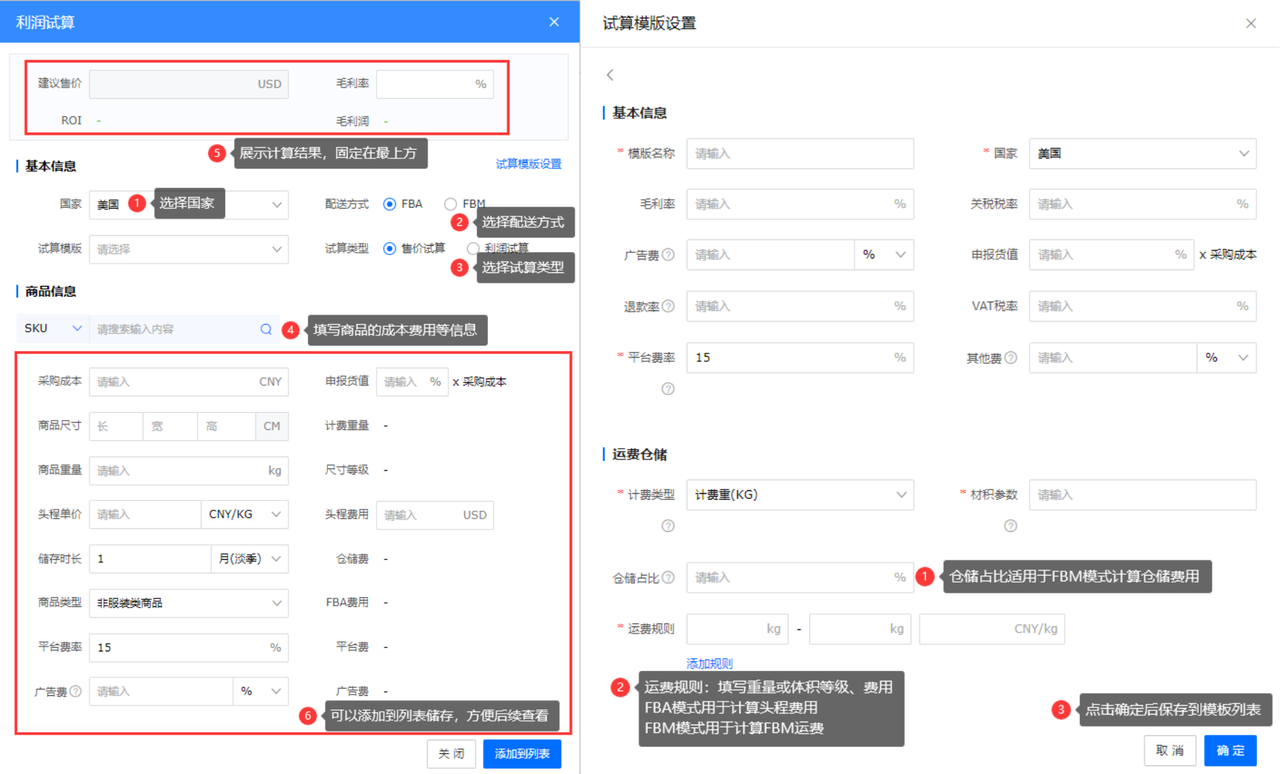Click 采购成本 CNY input field
Image resolution: width=1280 pixels, height=774 pixels.
189,381
